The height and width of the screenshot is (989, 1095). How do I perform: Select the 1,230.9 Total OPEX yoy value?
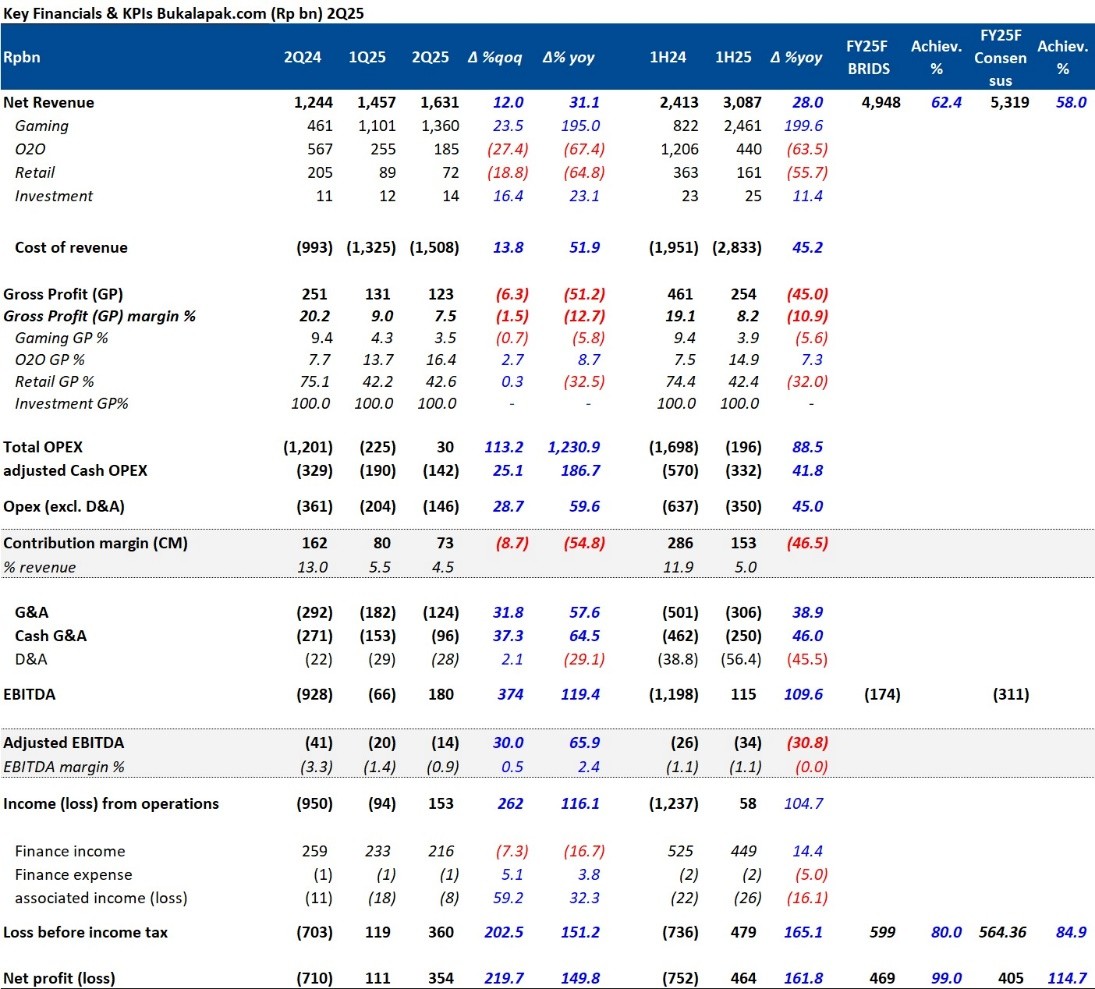(568, 447)
